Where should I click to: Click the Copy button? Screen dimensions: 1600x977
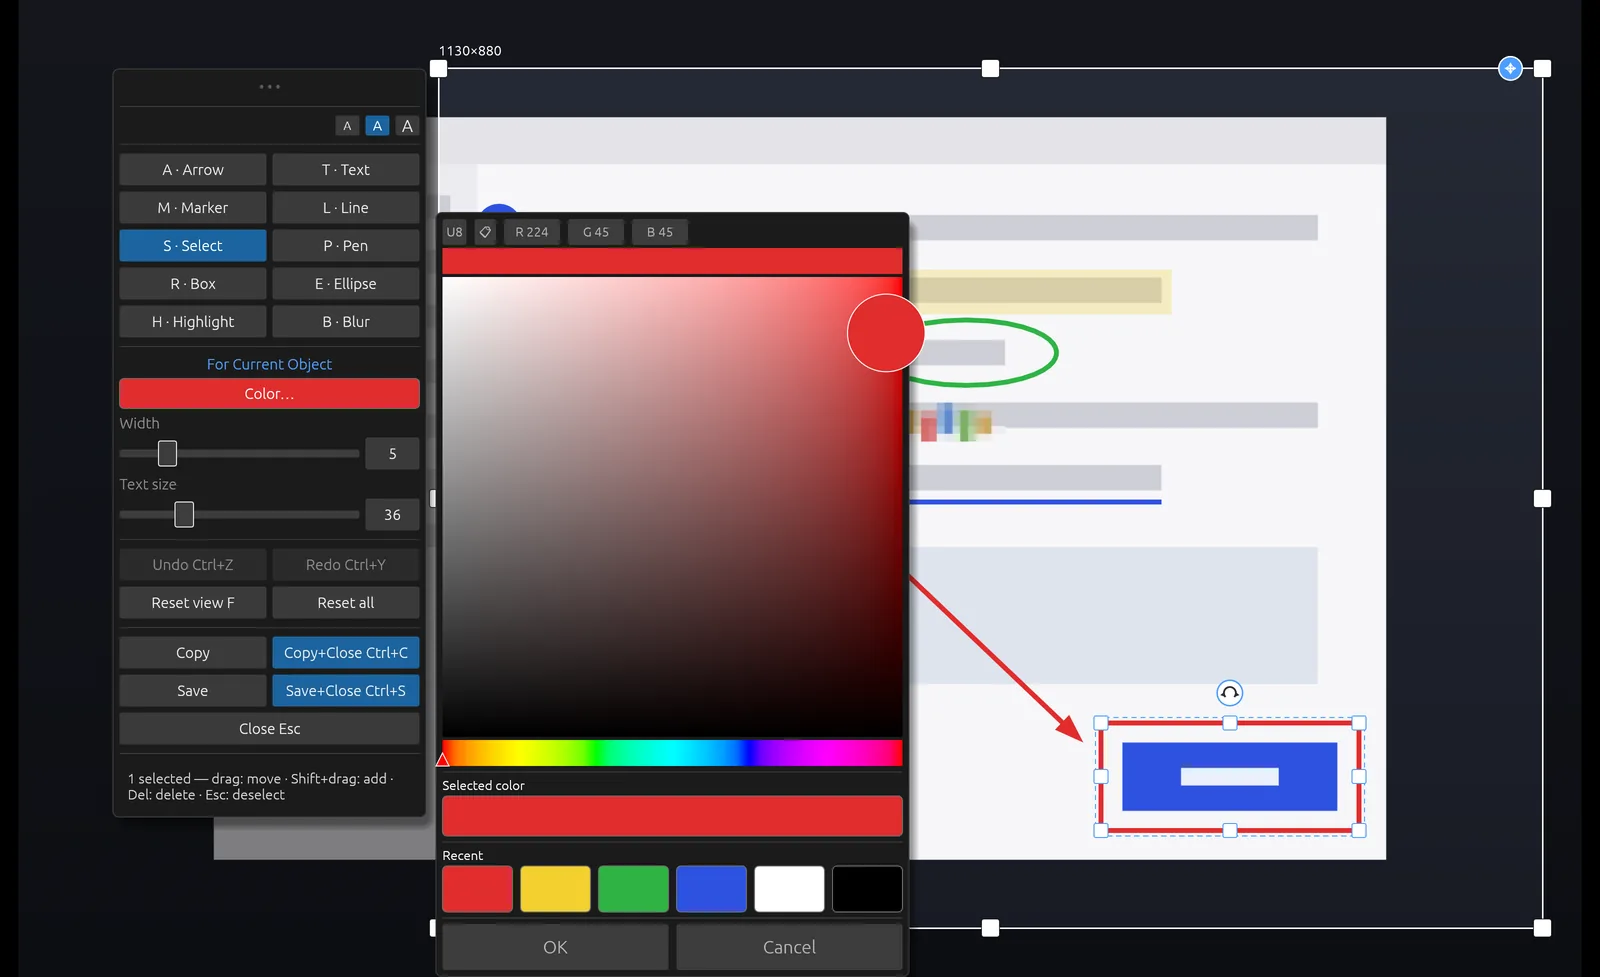click(193, 653)
